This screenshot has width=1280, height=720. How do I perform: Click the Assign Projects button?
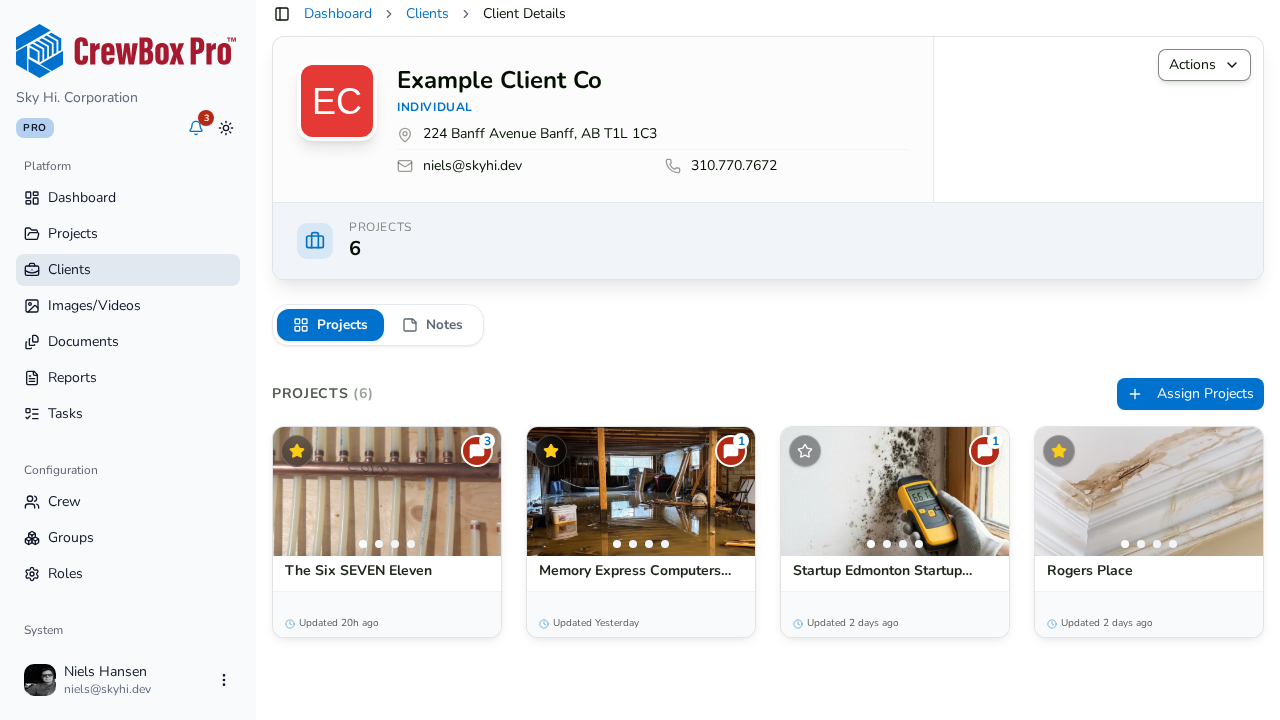(x=1190, y=394)
